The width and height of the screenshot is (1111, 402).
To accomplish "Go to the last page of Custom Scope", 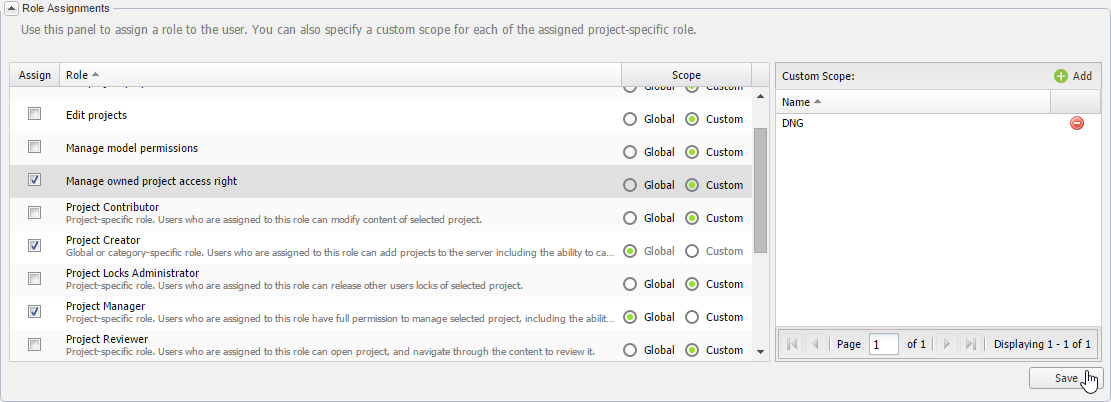I will [969, 344].
